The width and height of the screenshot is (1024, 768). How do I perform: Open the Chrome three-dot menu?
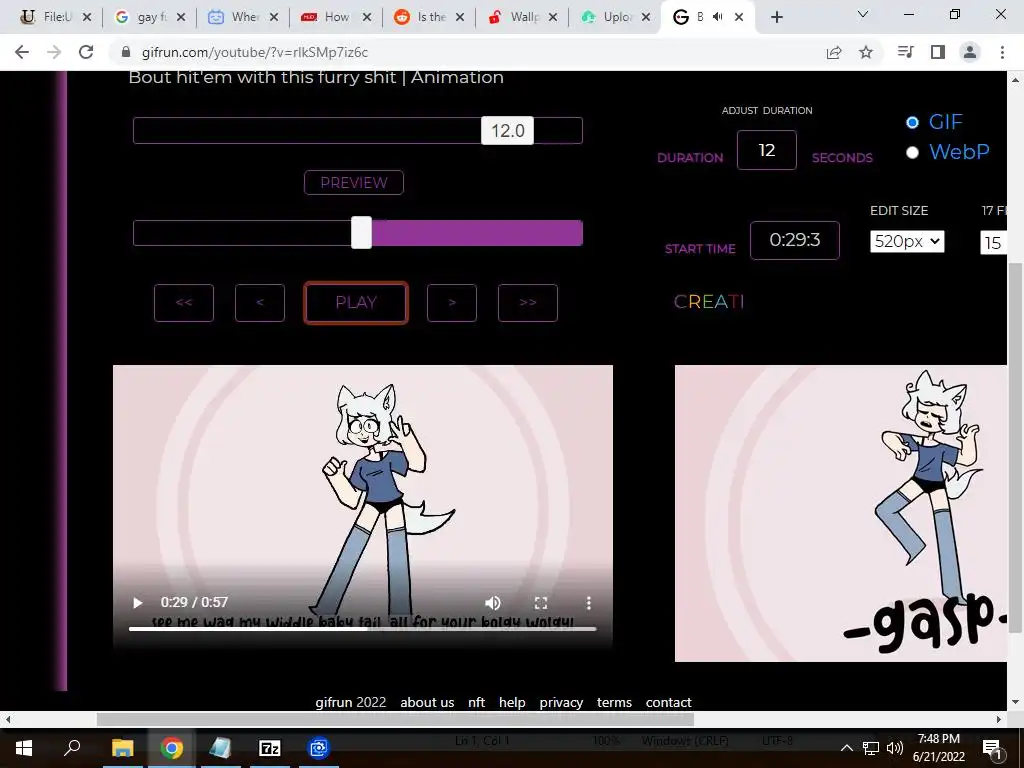click(x=1002, y=52)
